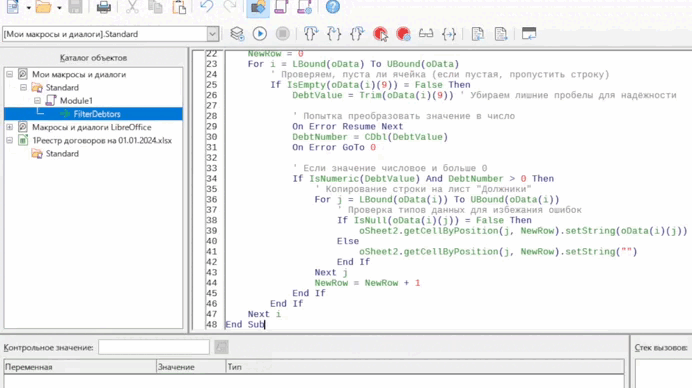Click the Import Basic icon
The width and height of the screenshot is (692, 388).
coord(478,34)
